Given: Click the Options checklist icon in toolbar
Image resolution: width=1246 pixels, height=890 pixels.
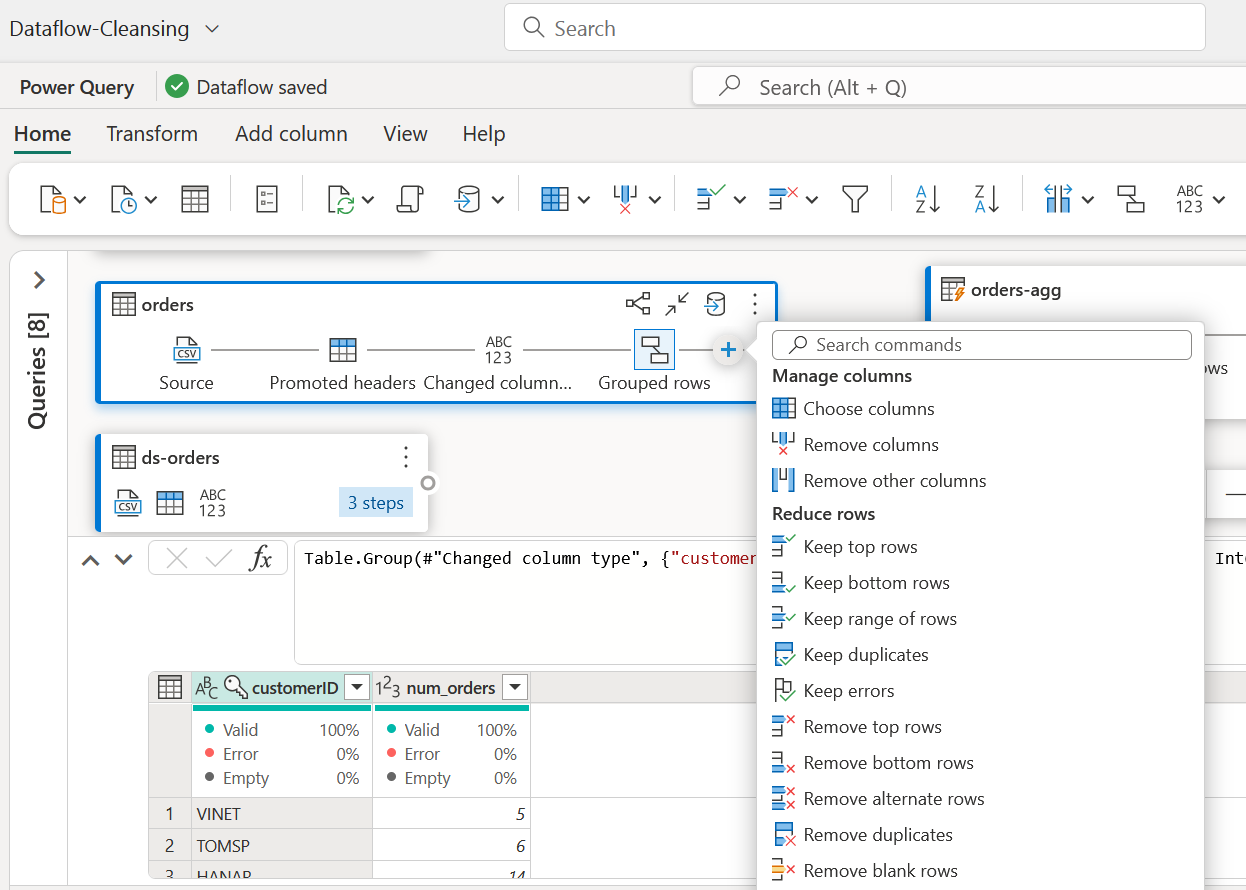Looking at the screenshot, I should [x=267, y=199].
